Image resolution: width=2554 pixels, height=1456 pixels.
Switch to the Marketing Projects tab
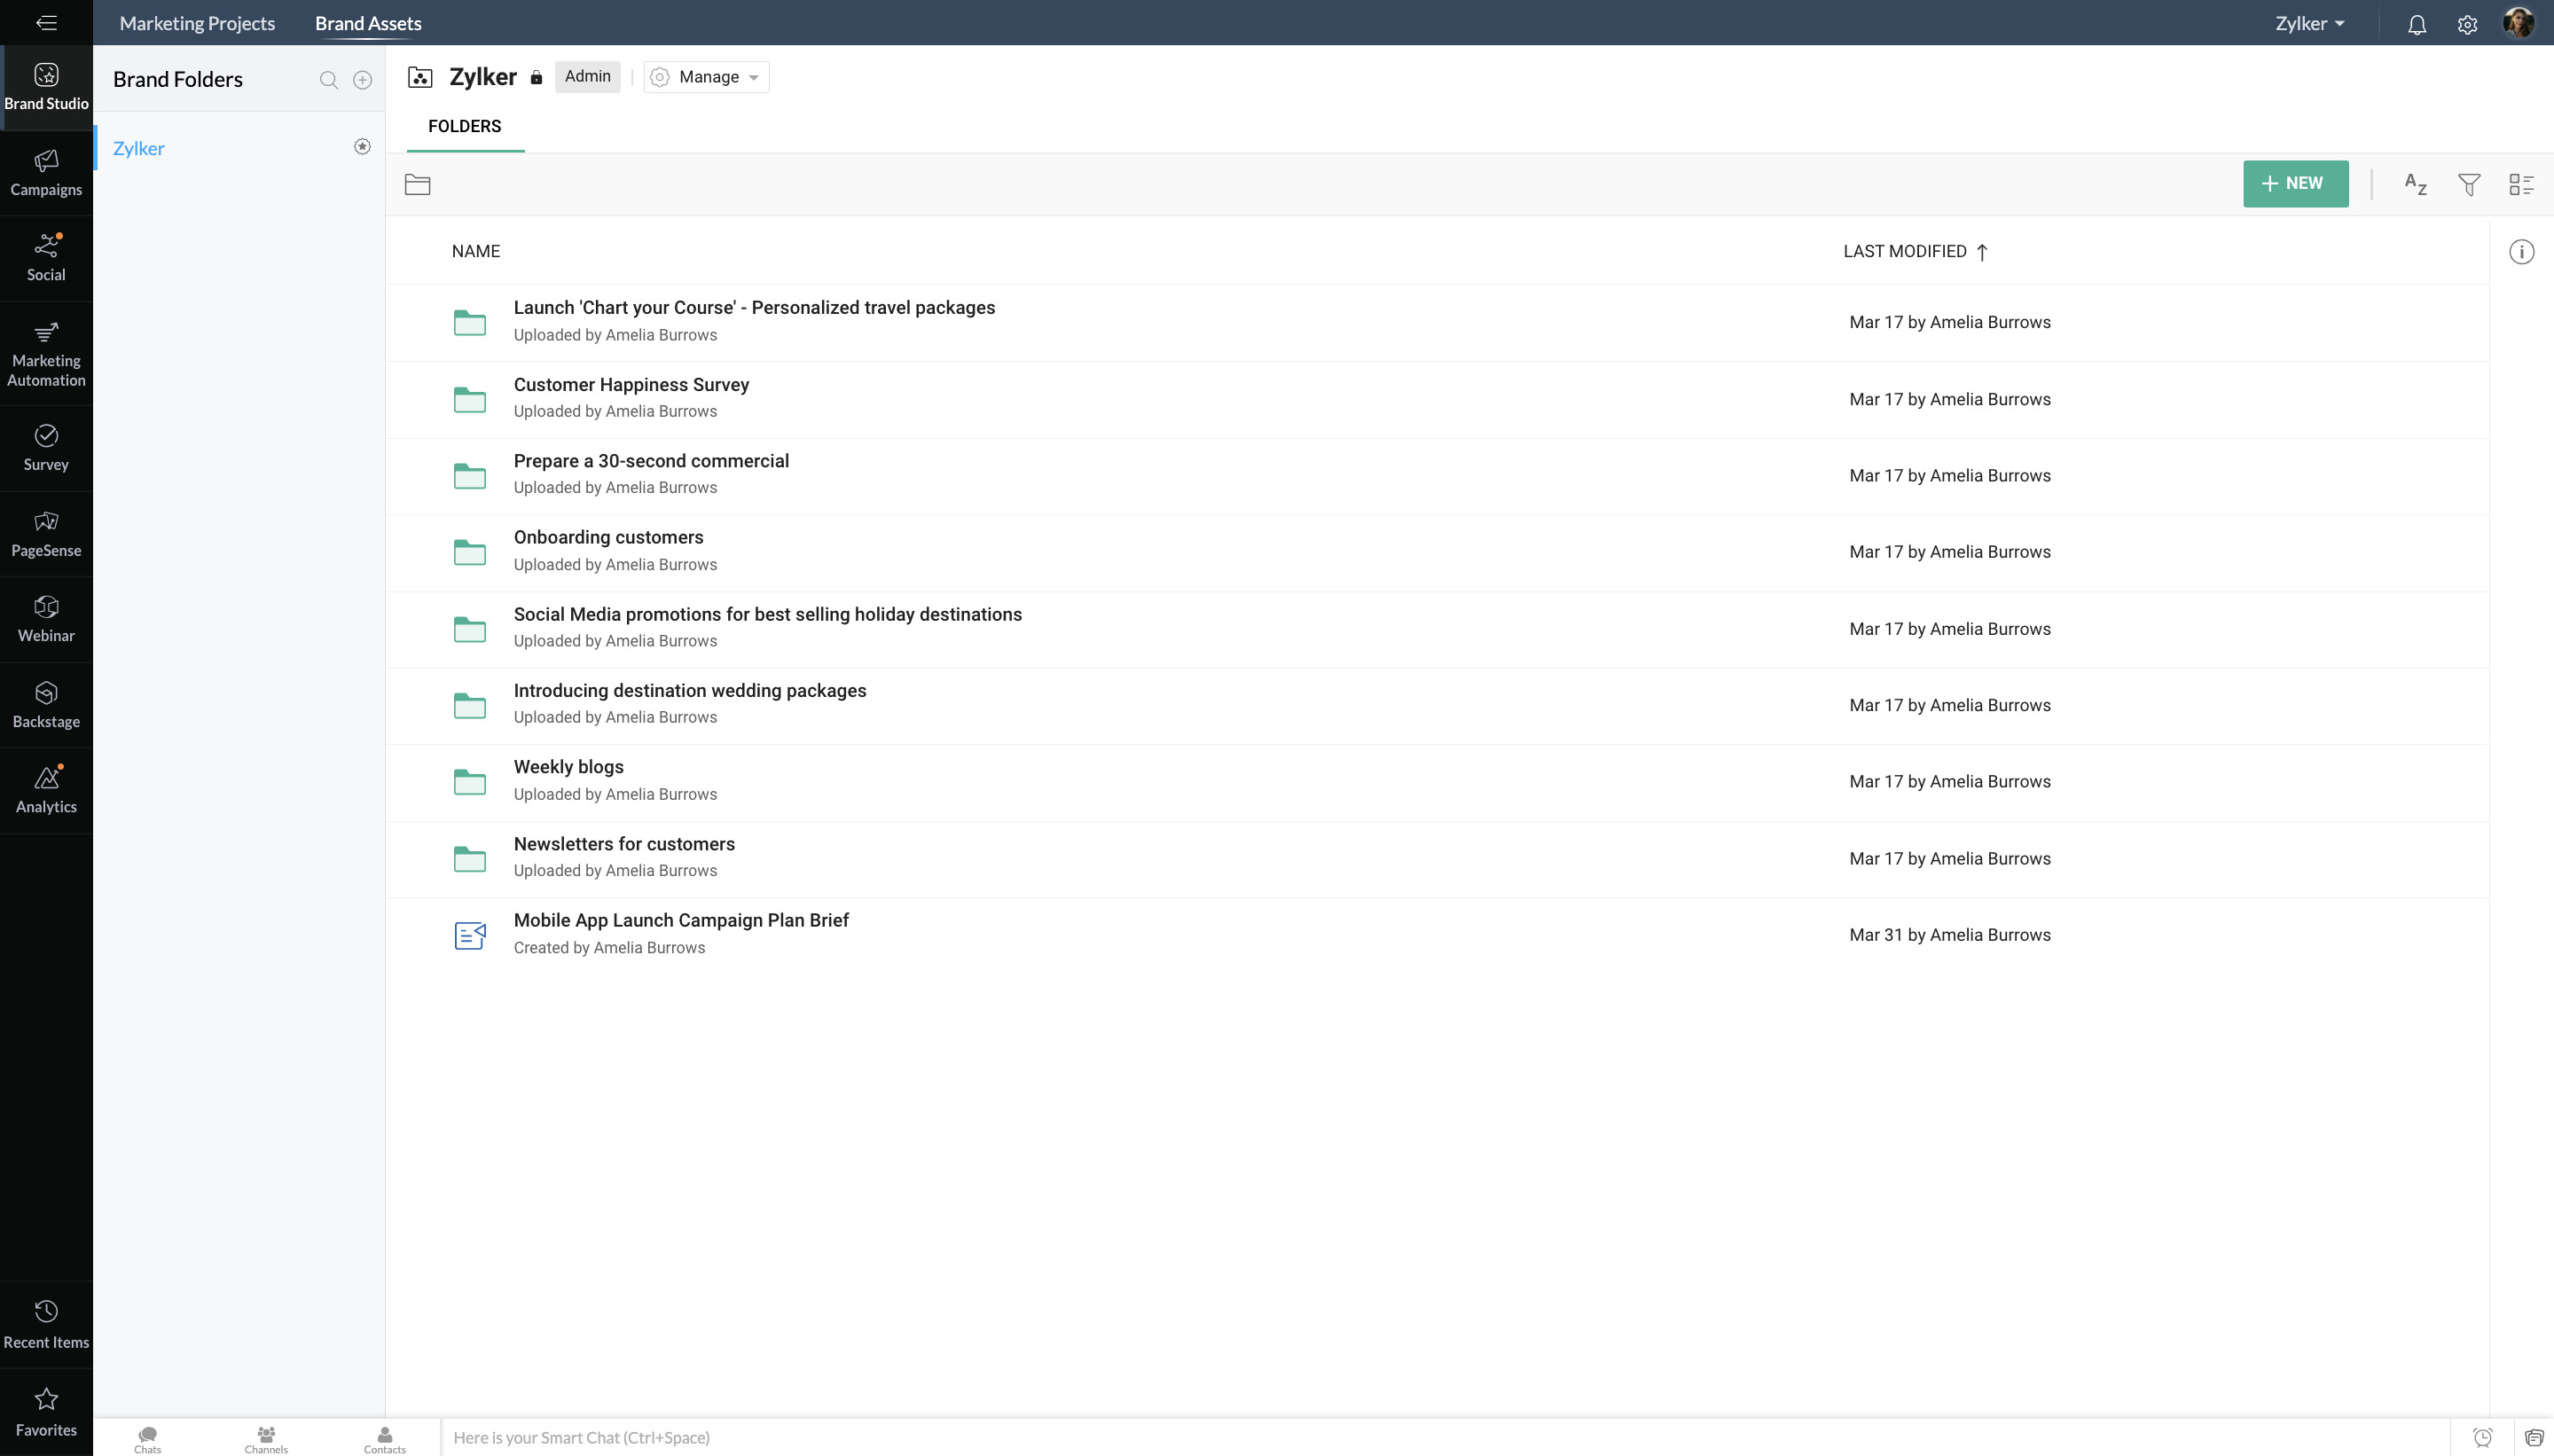[197, 23]
